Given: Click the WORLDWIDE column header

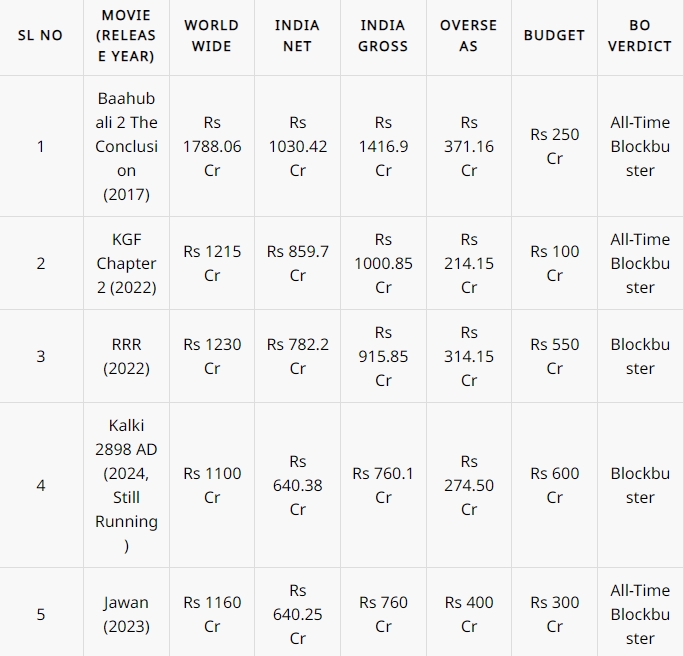Looking at the screenshot, I should click(x=211, y=35).
